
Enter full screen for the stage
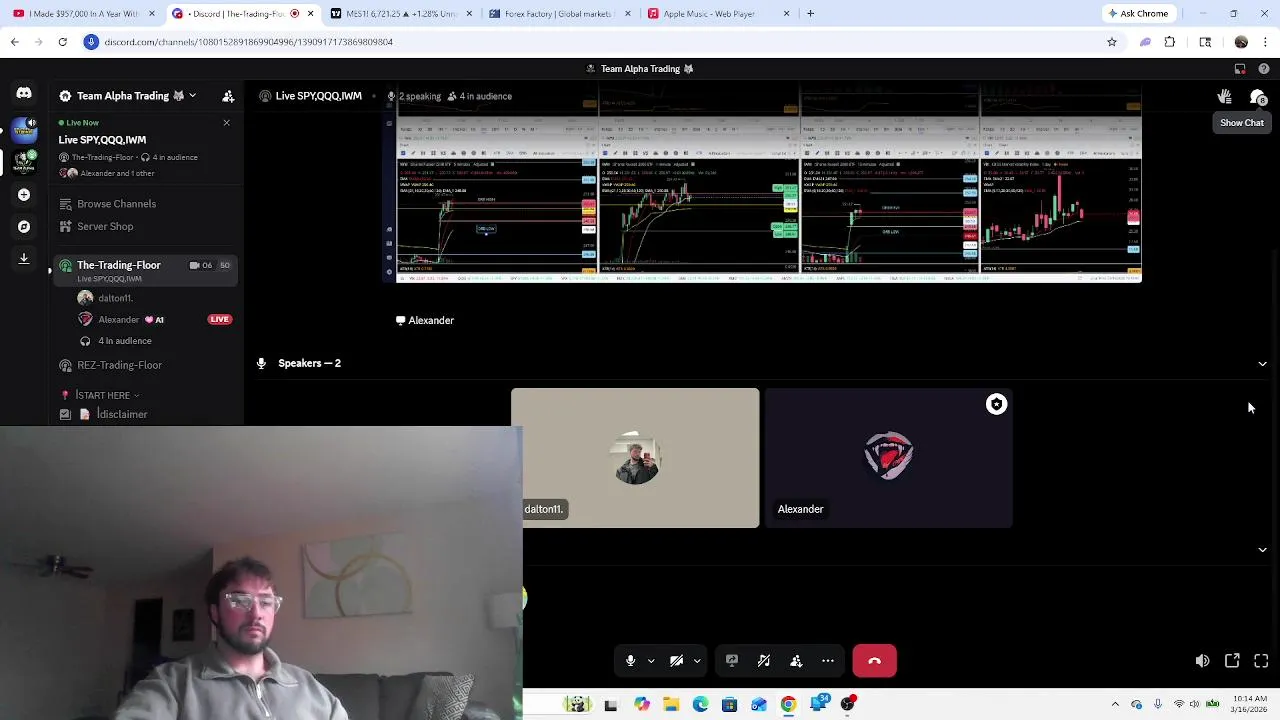tap(1261, 661)
